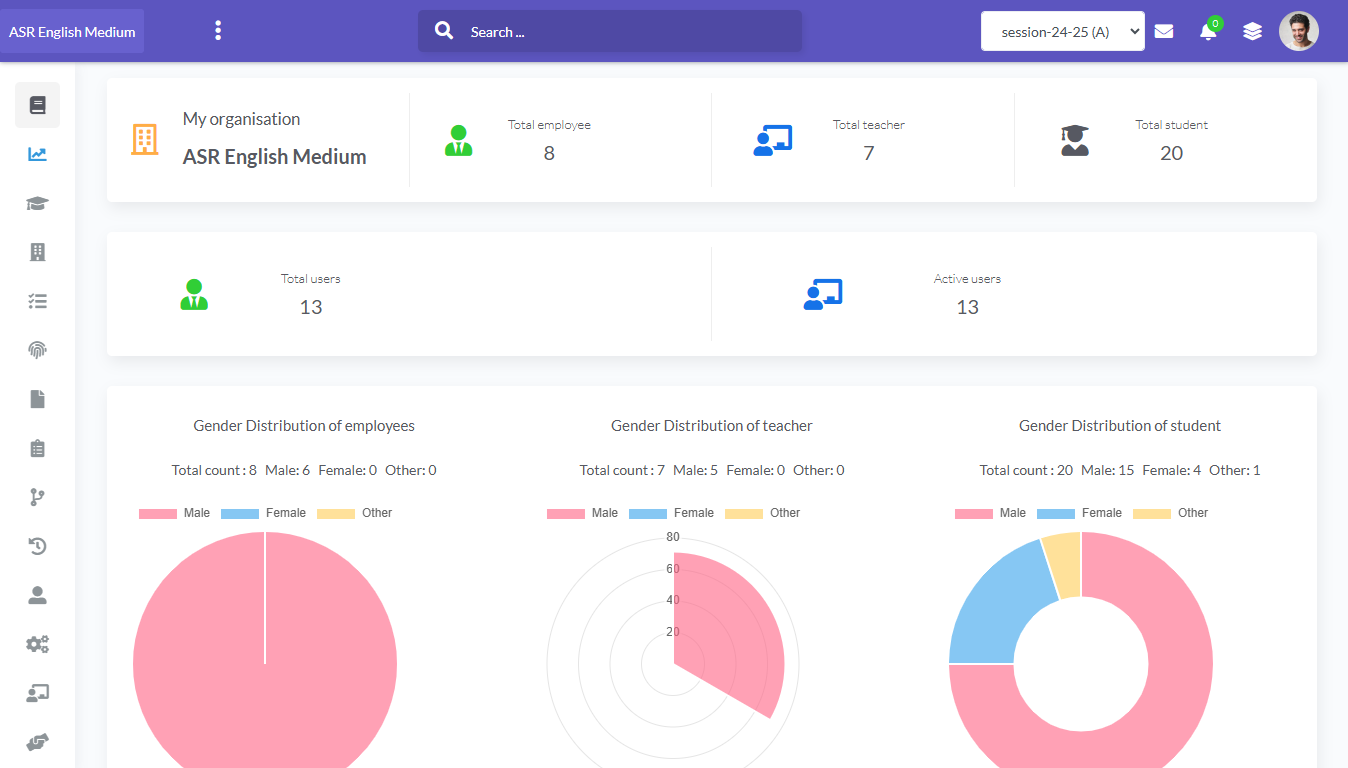Click the search magnifier icon

[x=444, y=31]
